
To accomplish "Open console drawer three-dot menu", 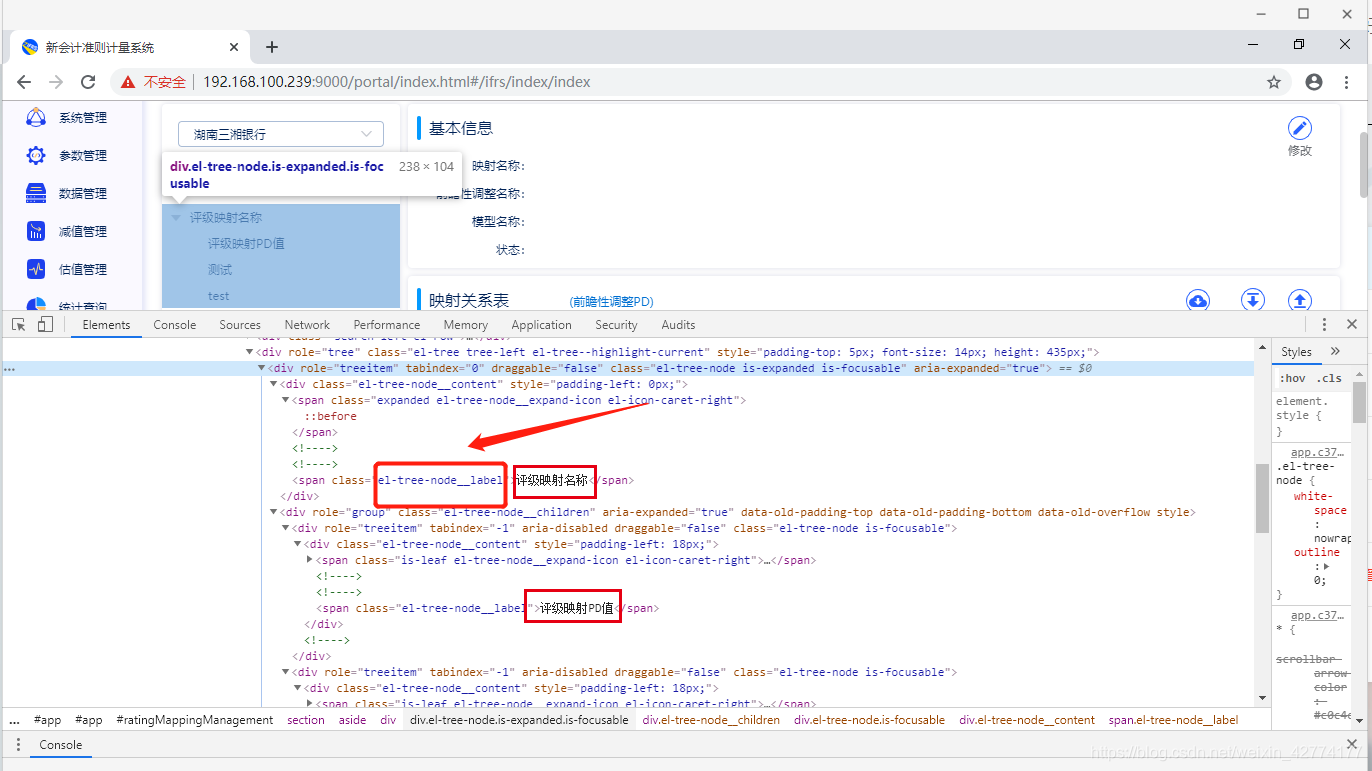I will [x=16, y=745].
